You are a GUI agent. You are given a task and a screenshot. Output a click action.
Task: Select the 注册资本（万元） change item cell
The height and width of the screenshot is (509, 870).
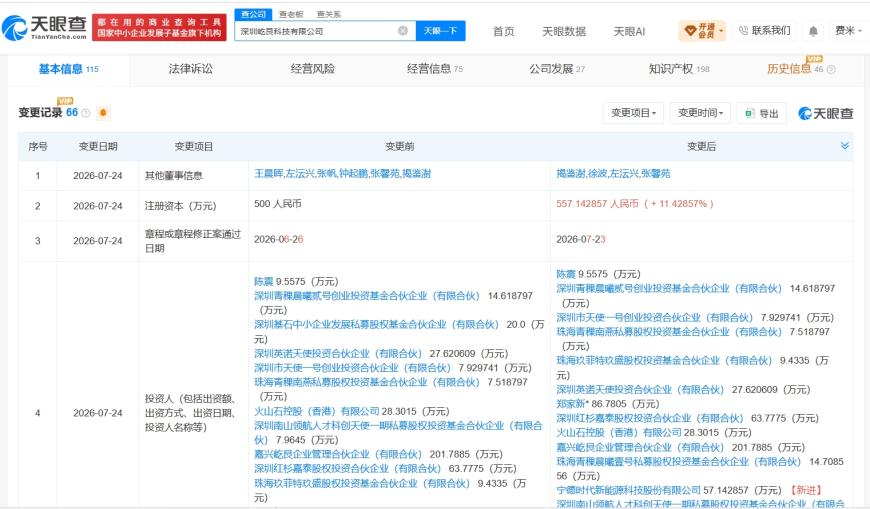click(180, 206)
